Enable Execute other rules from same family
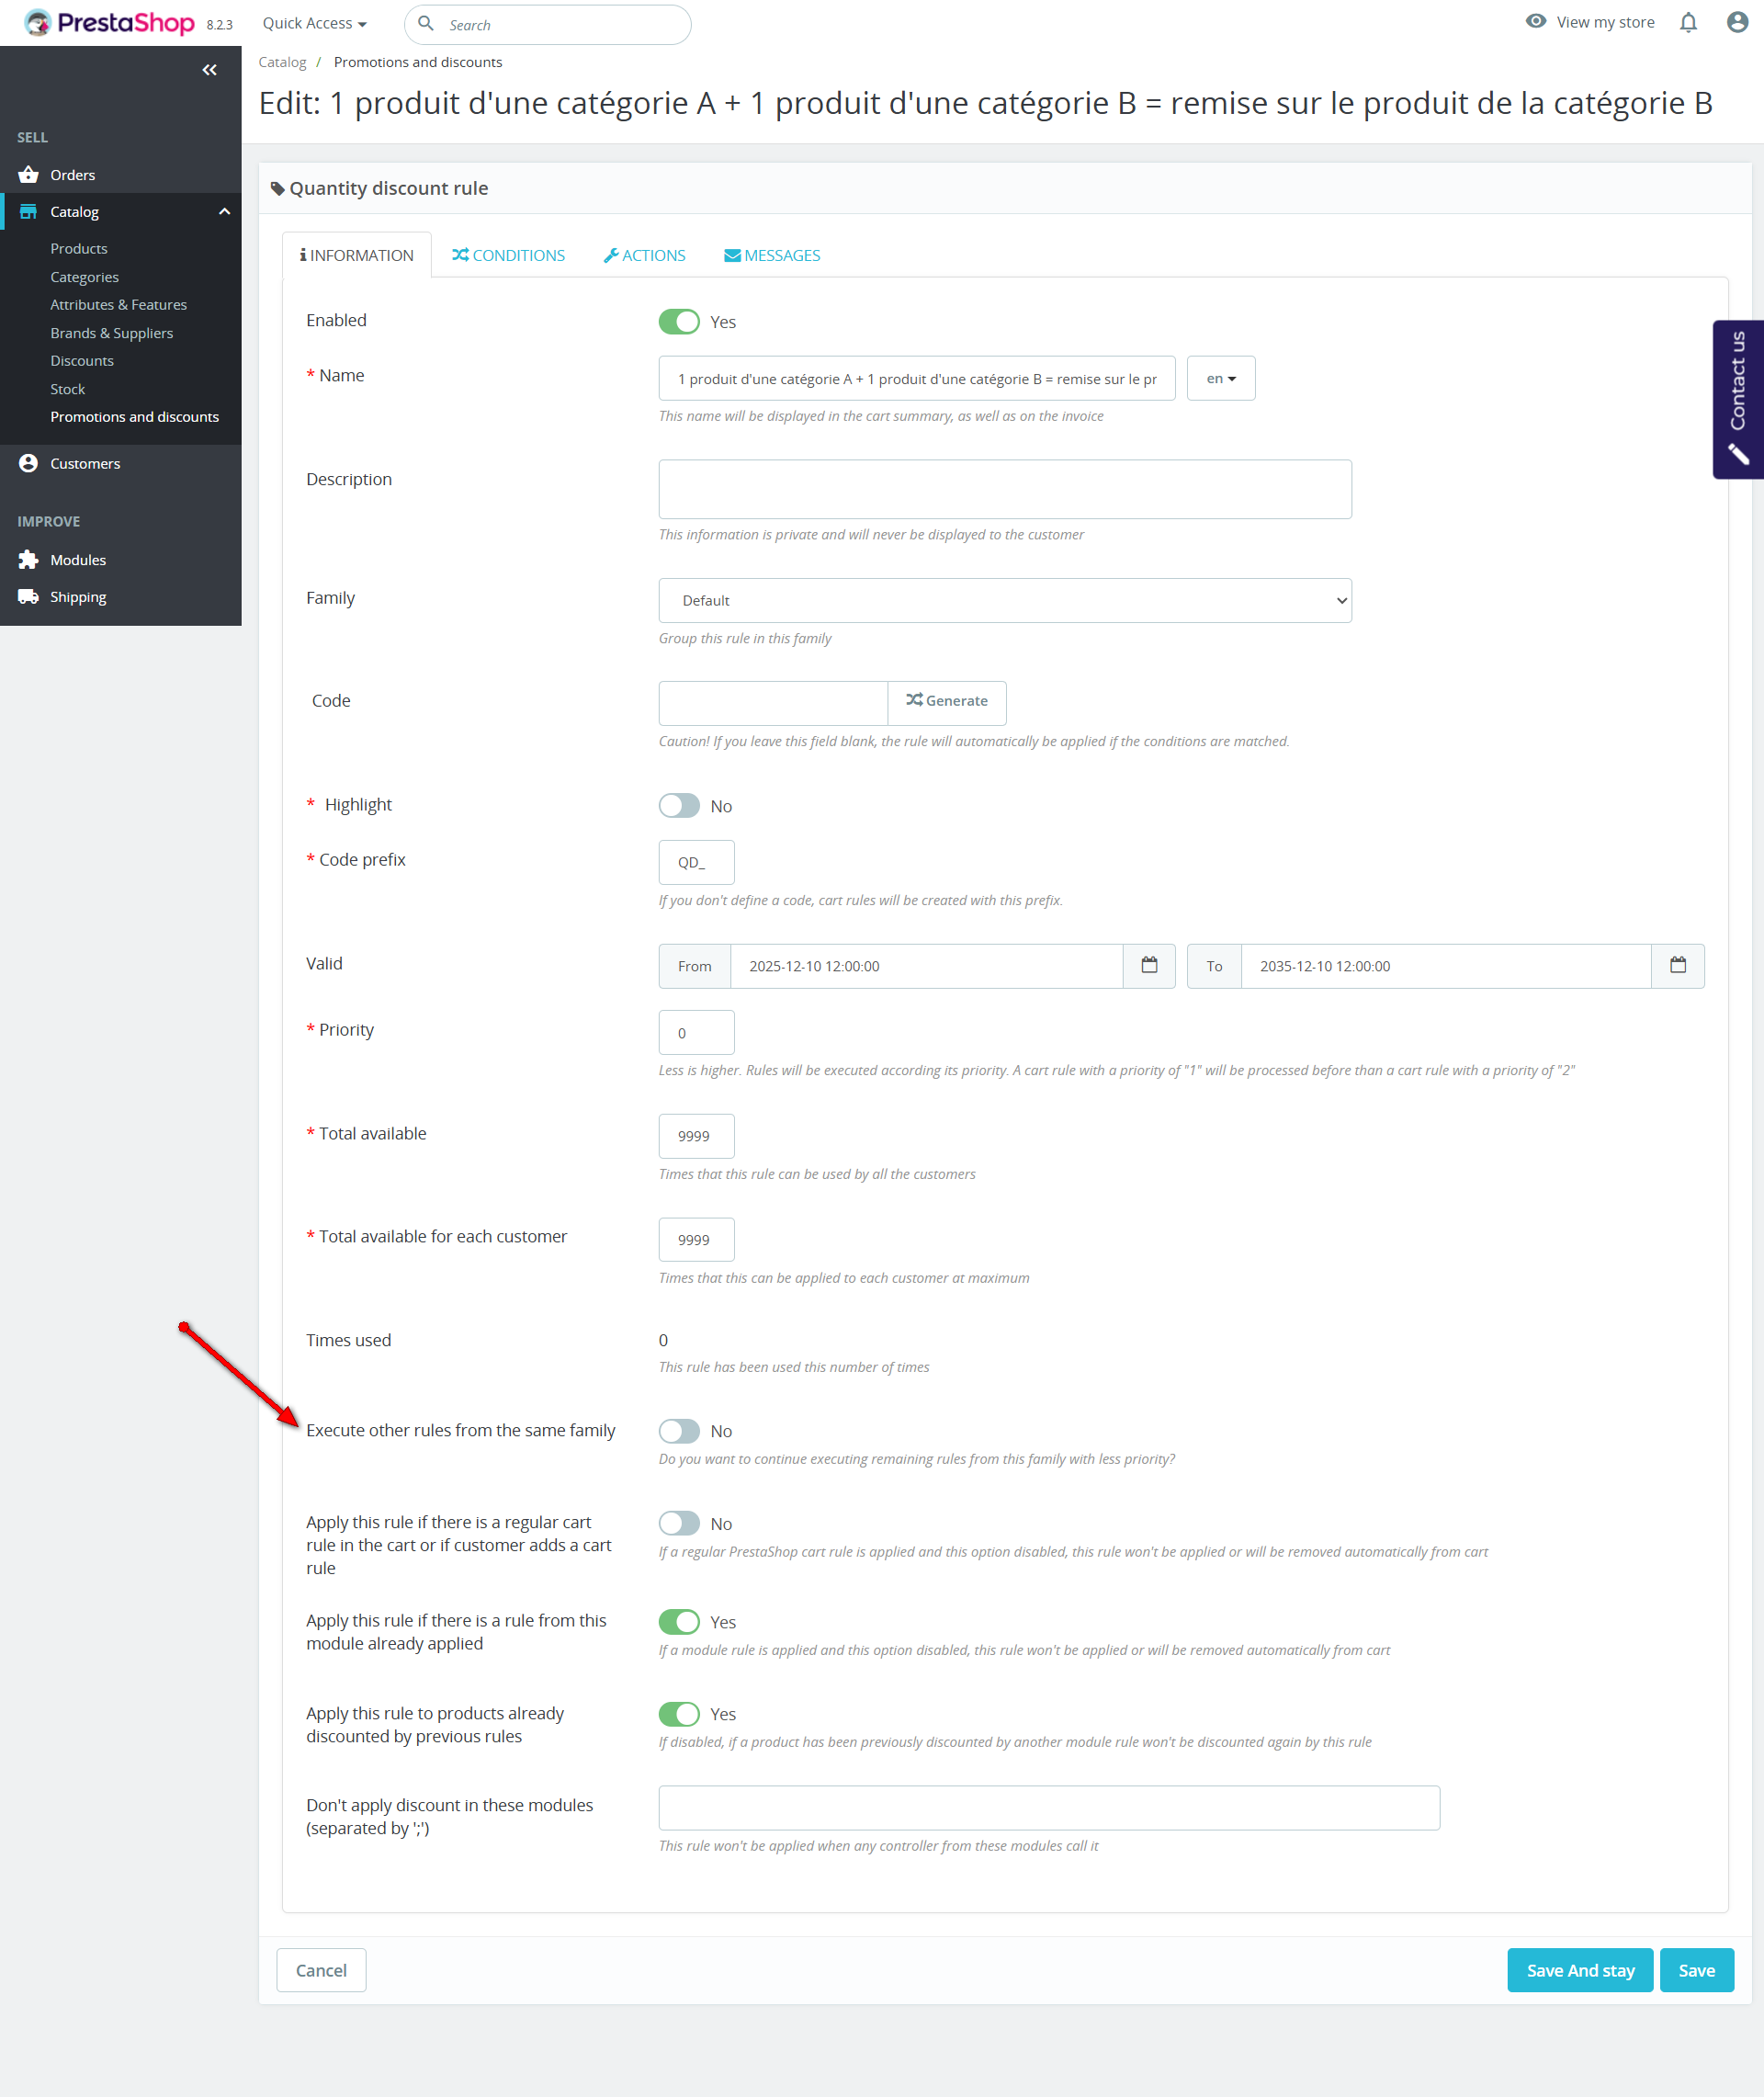 [679, 1431]
